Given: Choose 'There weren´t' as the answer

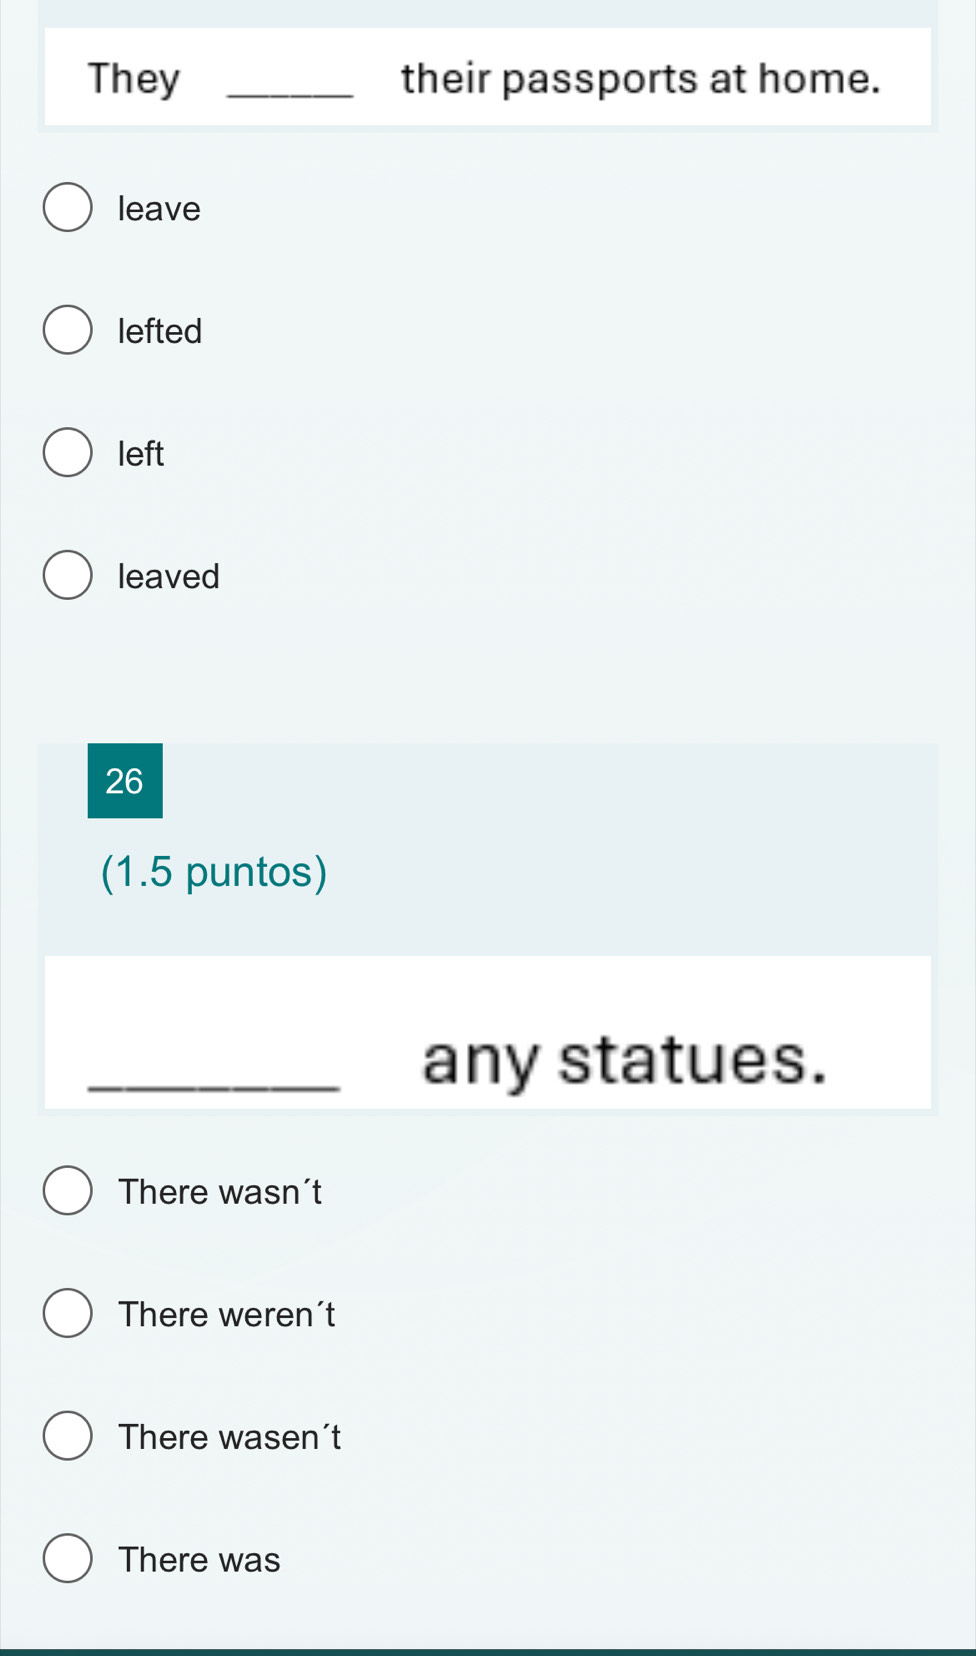Looking at the screenshot, I should (68, 1314).
